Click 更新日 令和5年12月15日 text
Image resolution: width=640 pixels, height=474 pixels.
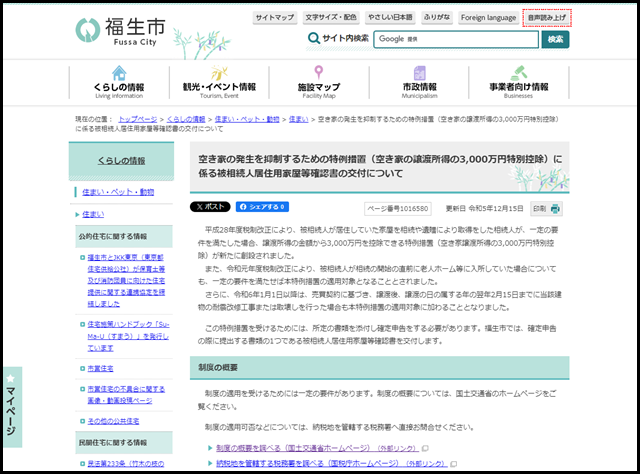(484, 209)
